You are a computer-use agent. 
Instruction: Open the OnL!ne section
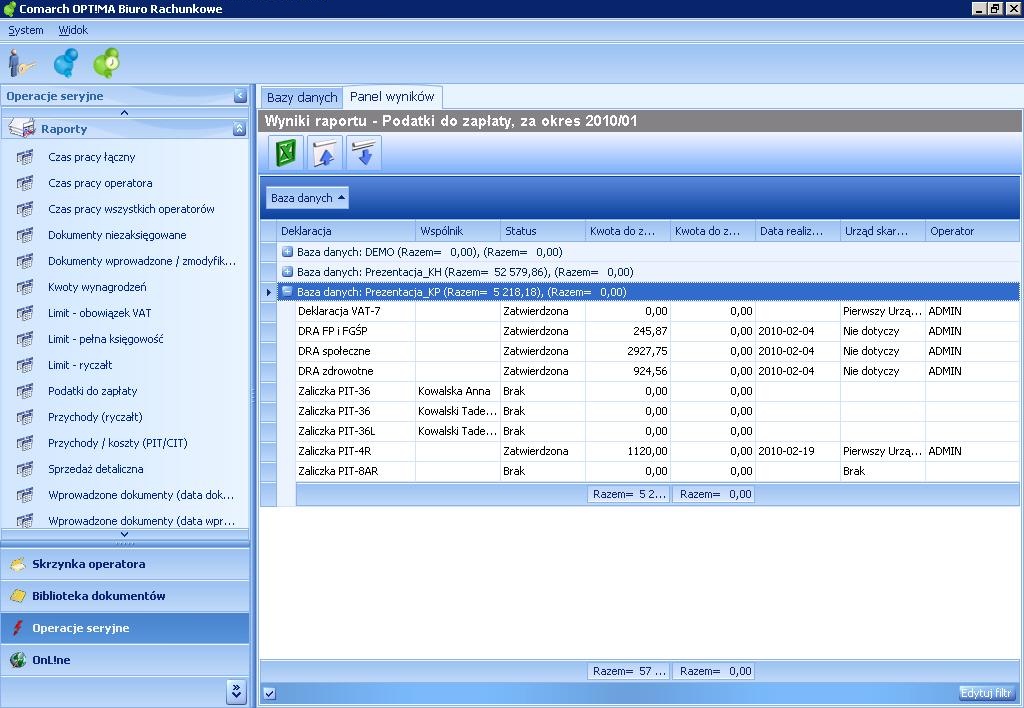pyautogui.click(x=125, y=660)
